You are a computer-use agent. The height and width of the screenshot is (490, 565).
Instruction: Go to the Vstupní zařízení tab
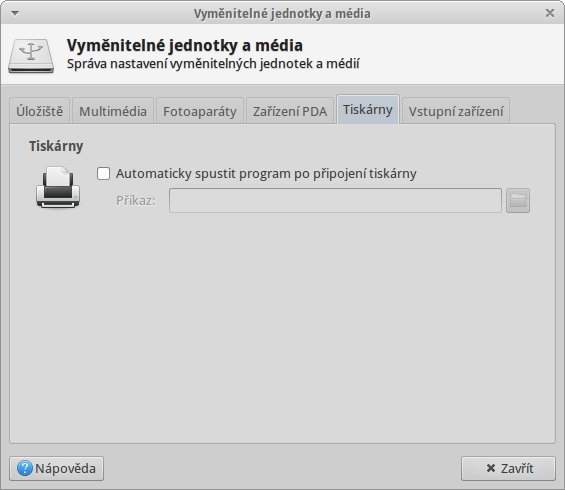[456, 111]
